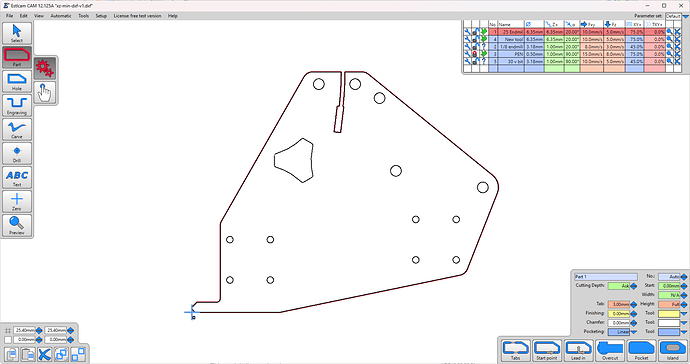Select the Pocket option
The width and height of the screenshot is (690, 364).
click(x=642, y=351)
